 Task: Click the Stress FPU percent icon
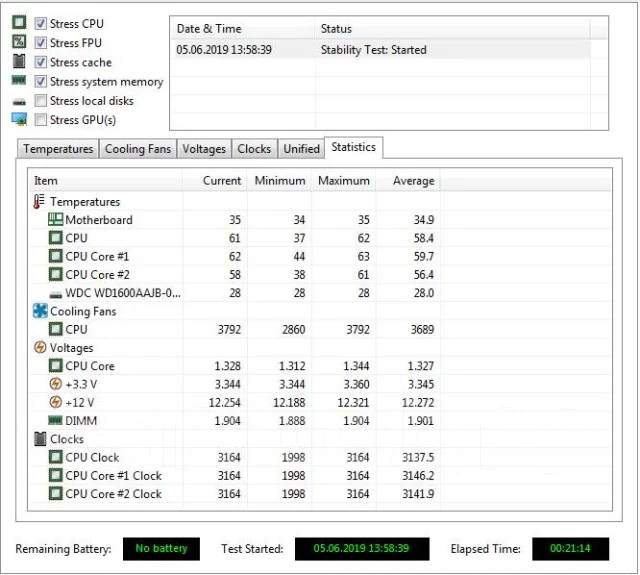coord(19,42)
